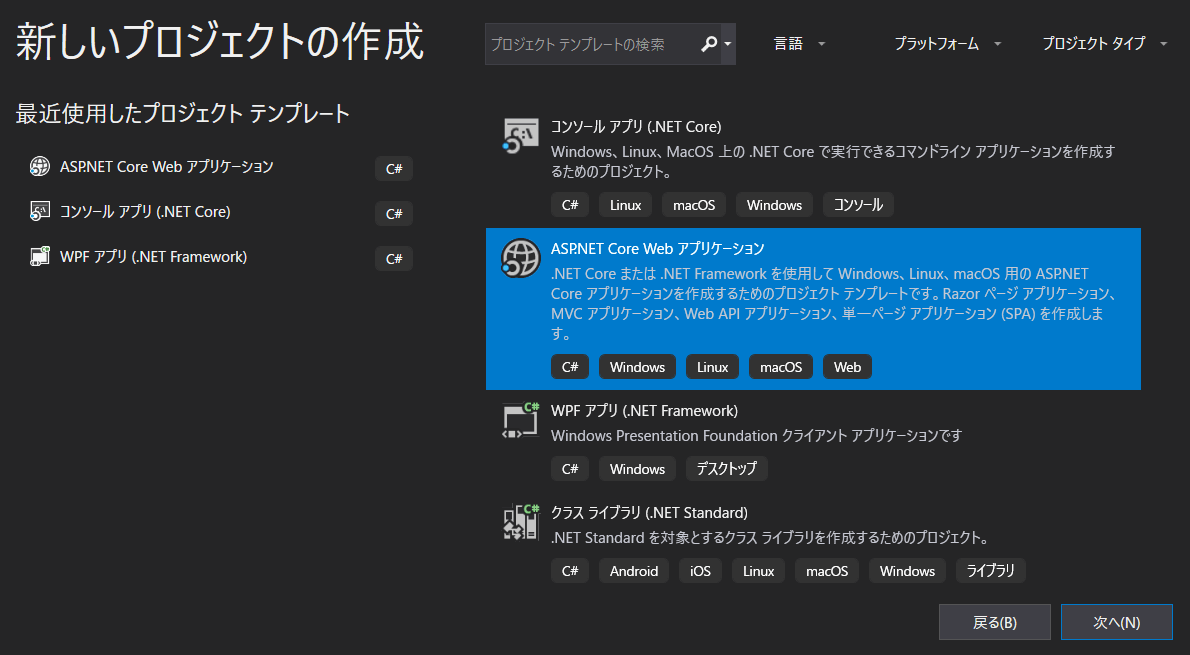1190x655 pixels.
Task: Click the デスクトップ tag under WPF template
Action: 726,469
